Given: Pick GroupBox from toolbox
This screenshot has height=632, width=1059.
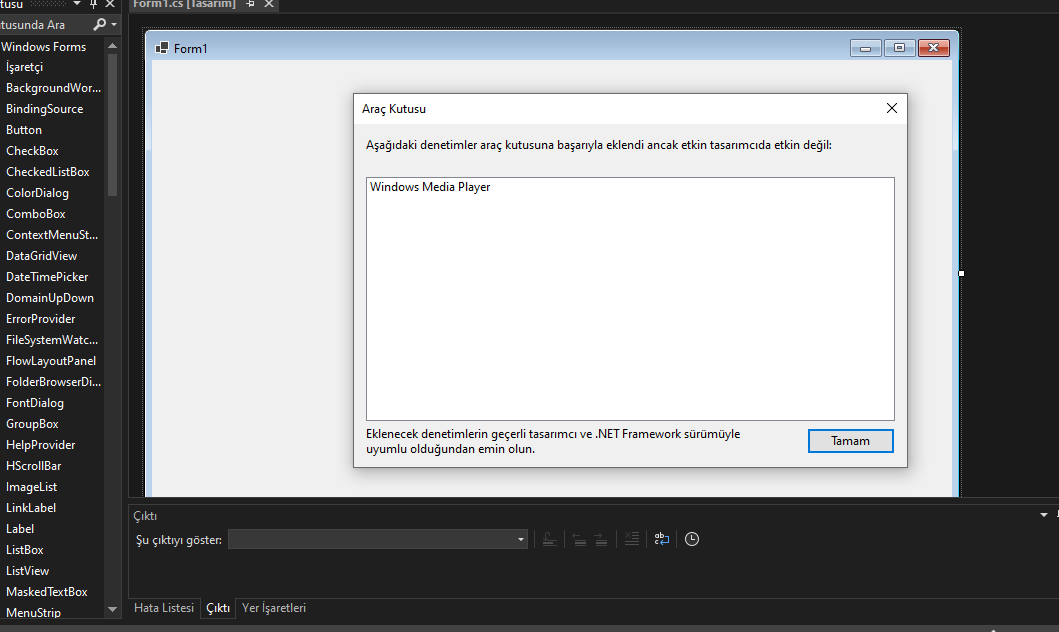Looking at the screenshot, I should point(32,423).
